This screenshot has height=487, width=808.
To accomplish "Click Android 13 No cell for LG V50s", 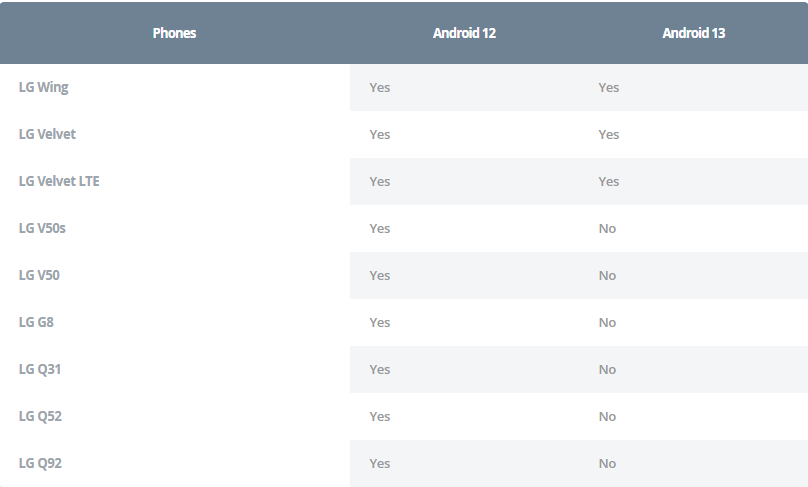I will pyautogui.click(x=607, y=228).
